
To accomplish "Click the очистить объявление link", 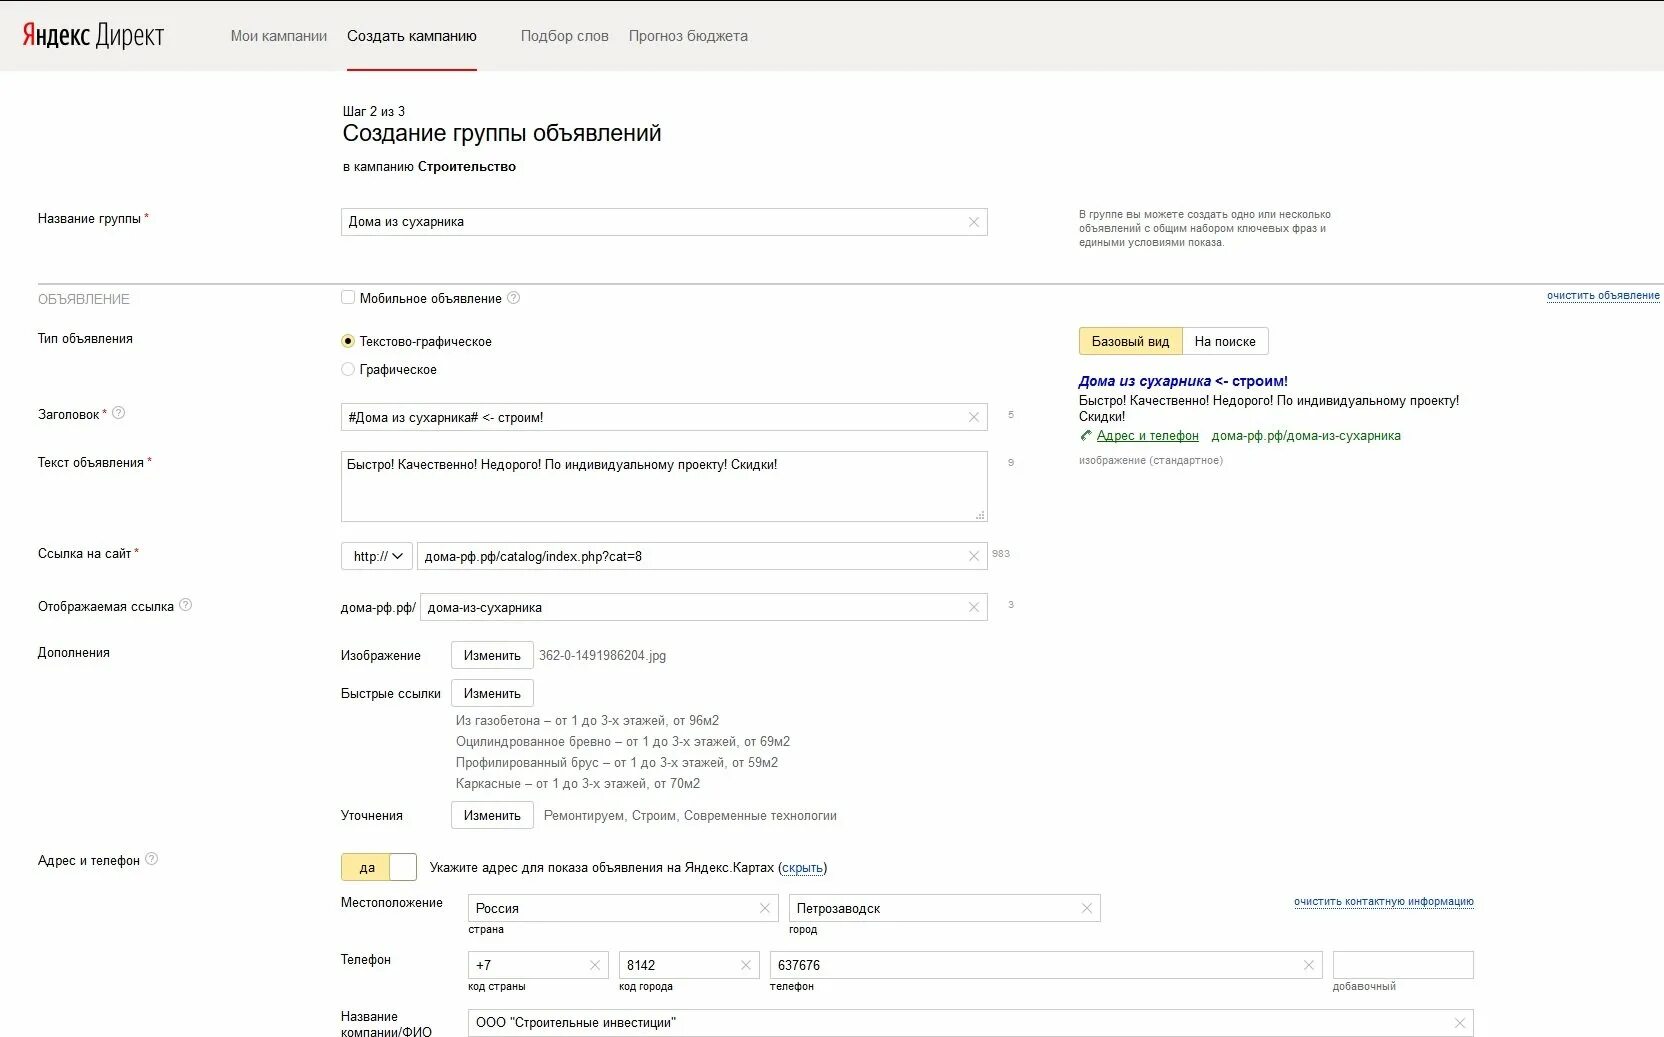I will pyautogui.click(x=1602, y=296).
